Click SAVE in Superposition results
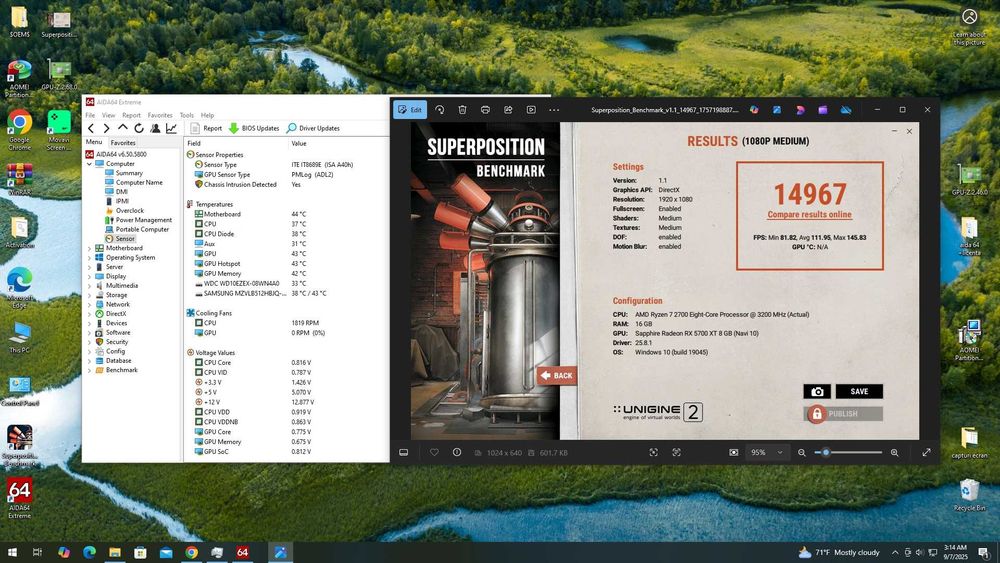This screenshot has width=1000, height=563. click(859, 391)
